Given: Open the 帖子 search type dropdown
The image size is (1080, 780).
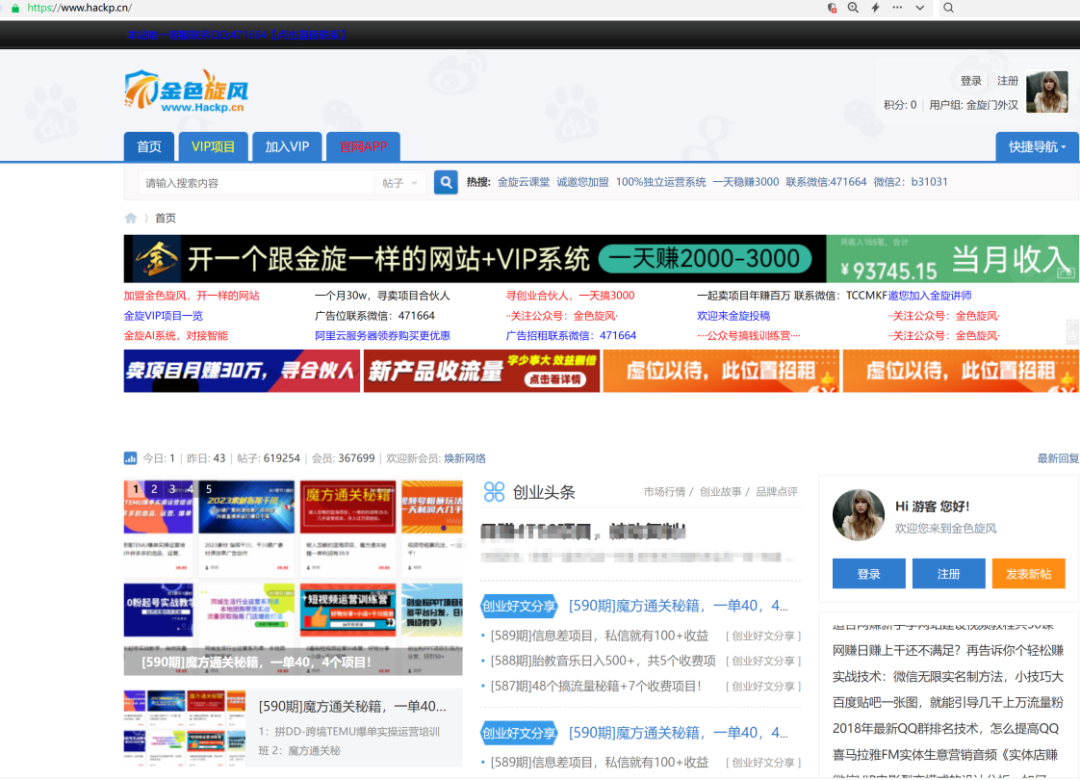Looking at the screenshot, I should click(400, 183).
